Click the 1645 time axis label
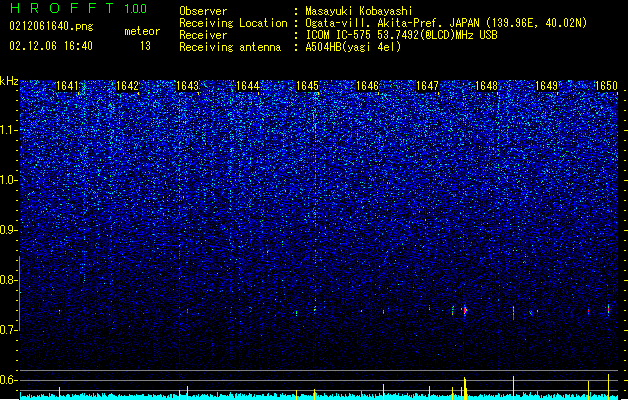Viewport: 629px width, 400px height. pyautogui.click(x=307, y=86)
